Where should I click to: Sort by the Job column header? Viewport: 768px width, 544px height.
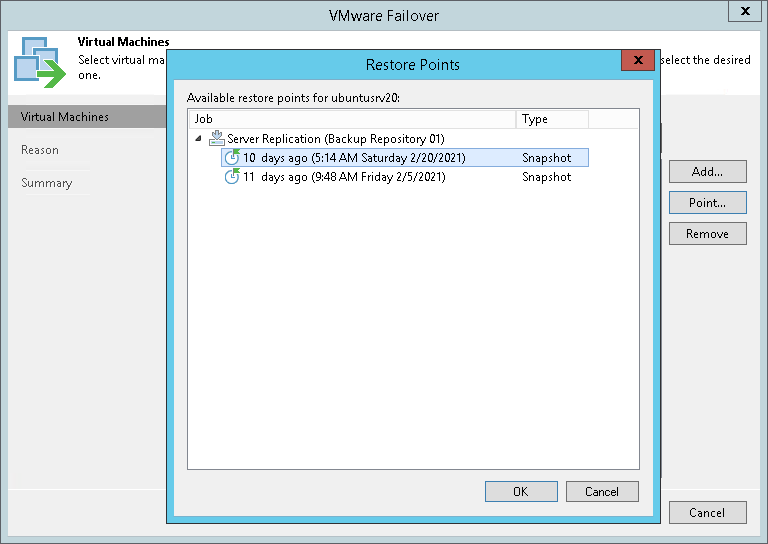[352, 119]
